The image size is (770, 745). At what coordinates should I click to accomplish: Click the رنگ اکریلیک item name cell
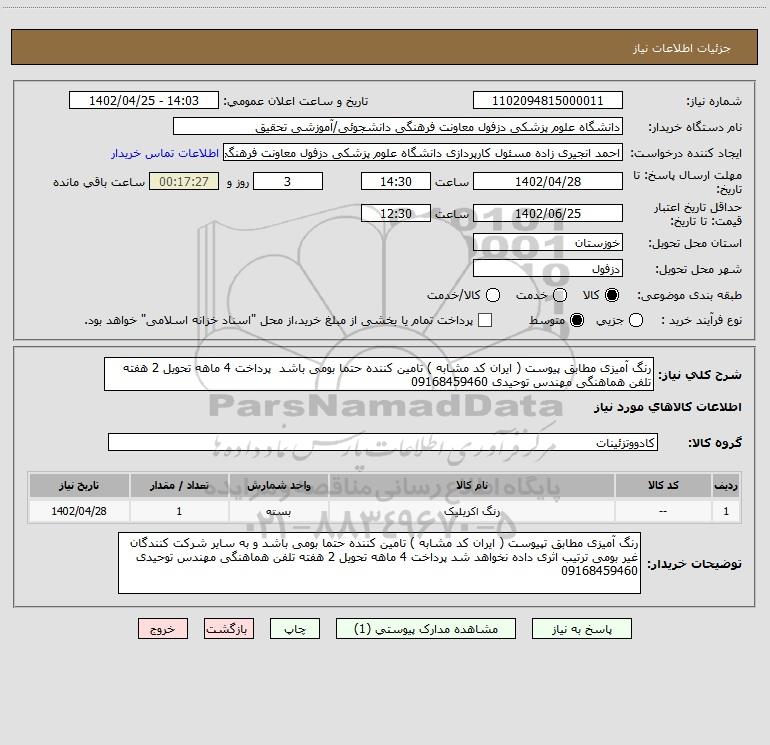pyautogui.click(x=471, y=511)
